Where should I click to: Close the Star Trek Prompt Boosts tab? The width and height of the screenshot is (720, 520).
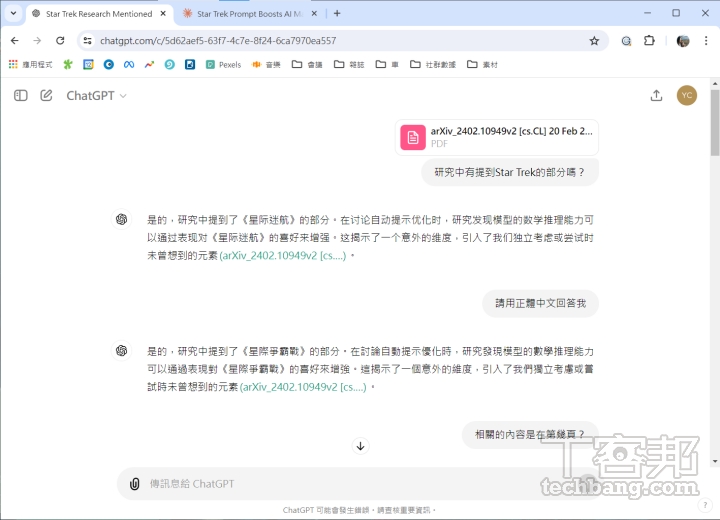pyautogui.click(x=314, y=14)
